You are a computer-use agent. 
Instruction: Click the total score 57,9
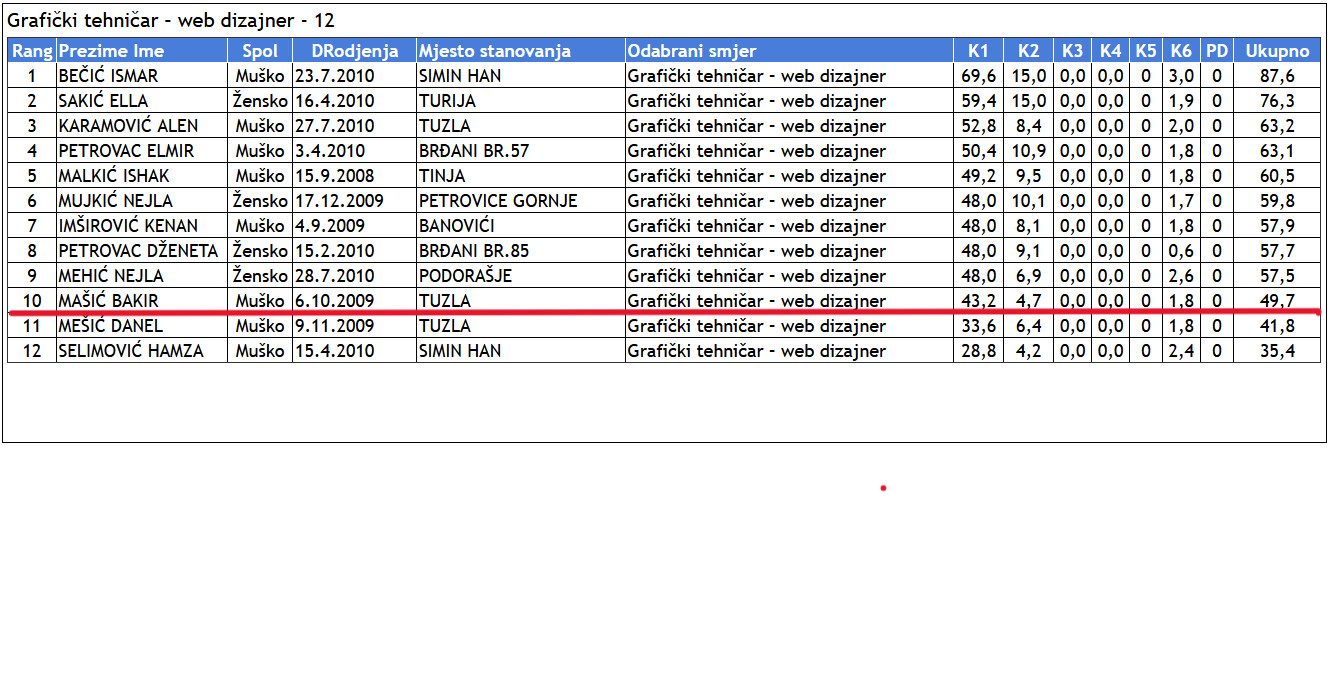click(1277, 226)
